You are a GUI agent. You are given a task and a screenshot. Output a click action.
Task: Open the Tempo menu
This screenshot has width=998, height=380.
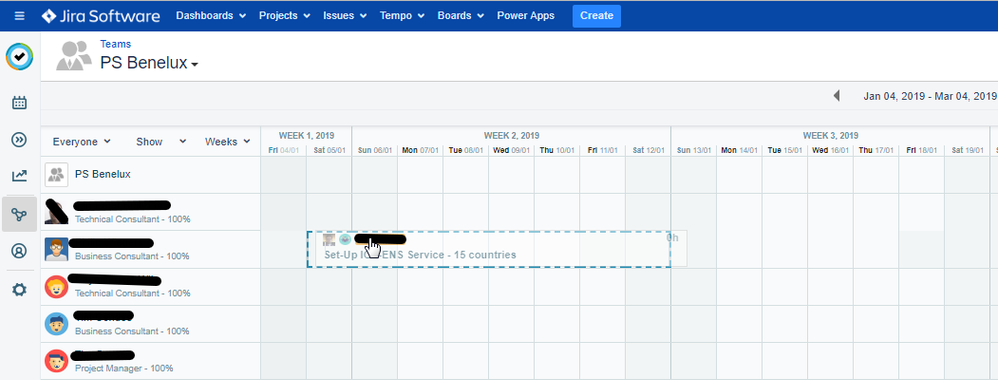click(x=402, y=16)
